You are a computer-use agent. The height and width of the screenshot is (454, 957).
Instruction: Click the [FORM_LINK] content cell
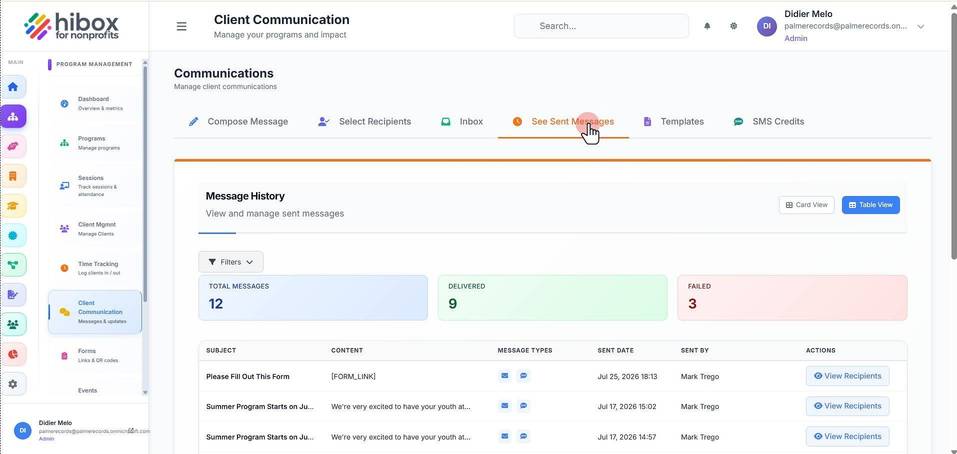point(353,377)
